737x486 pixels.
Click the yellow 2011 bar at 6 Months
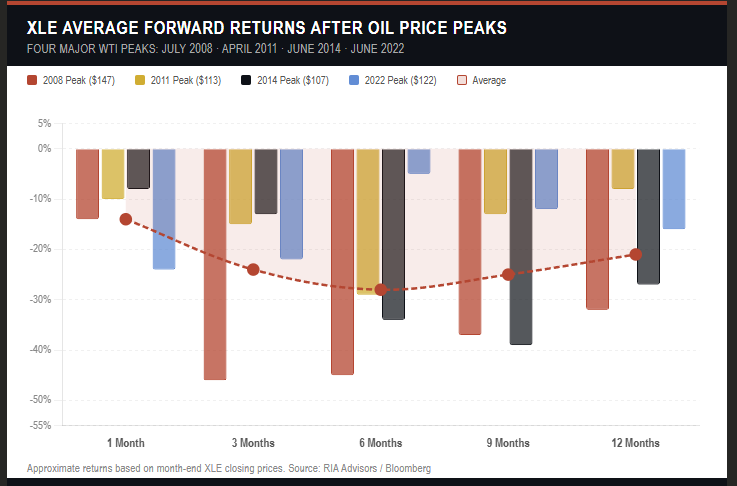pos(368,221)
